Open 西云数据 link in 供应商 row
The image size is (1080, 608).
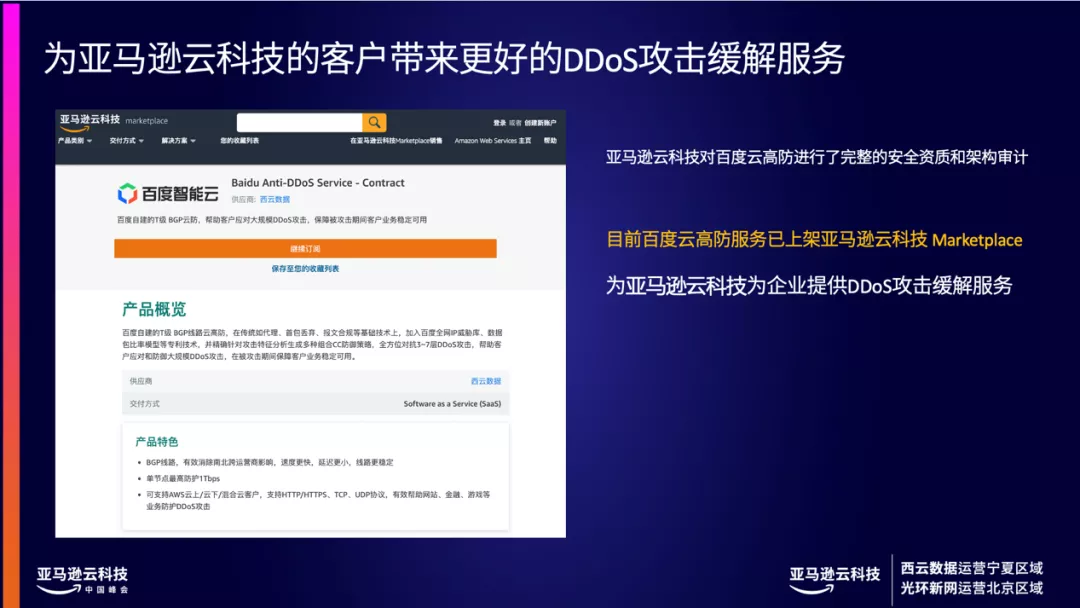tap(486, 381)
